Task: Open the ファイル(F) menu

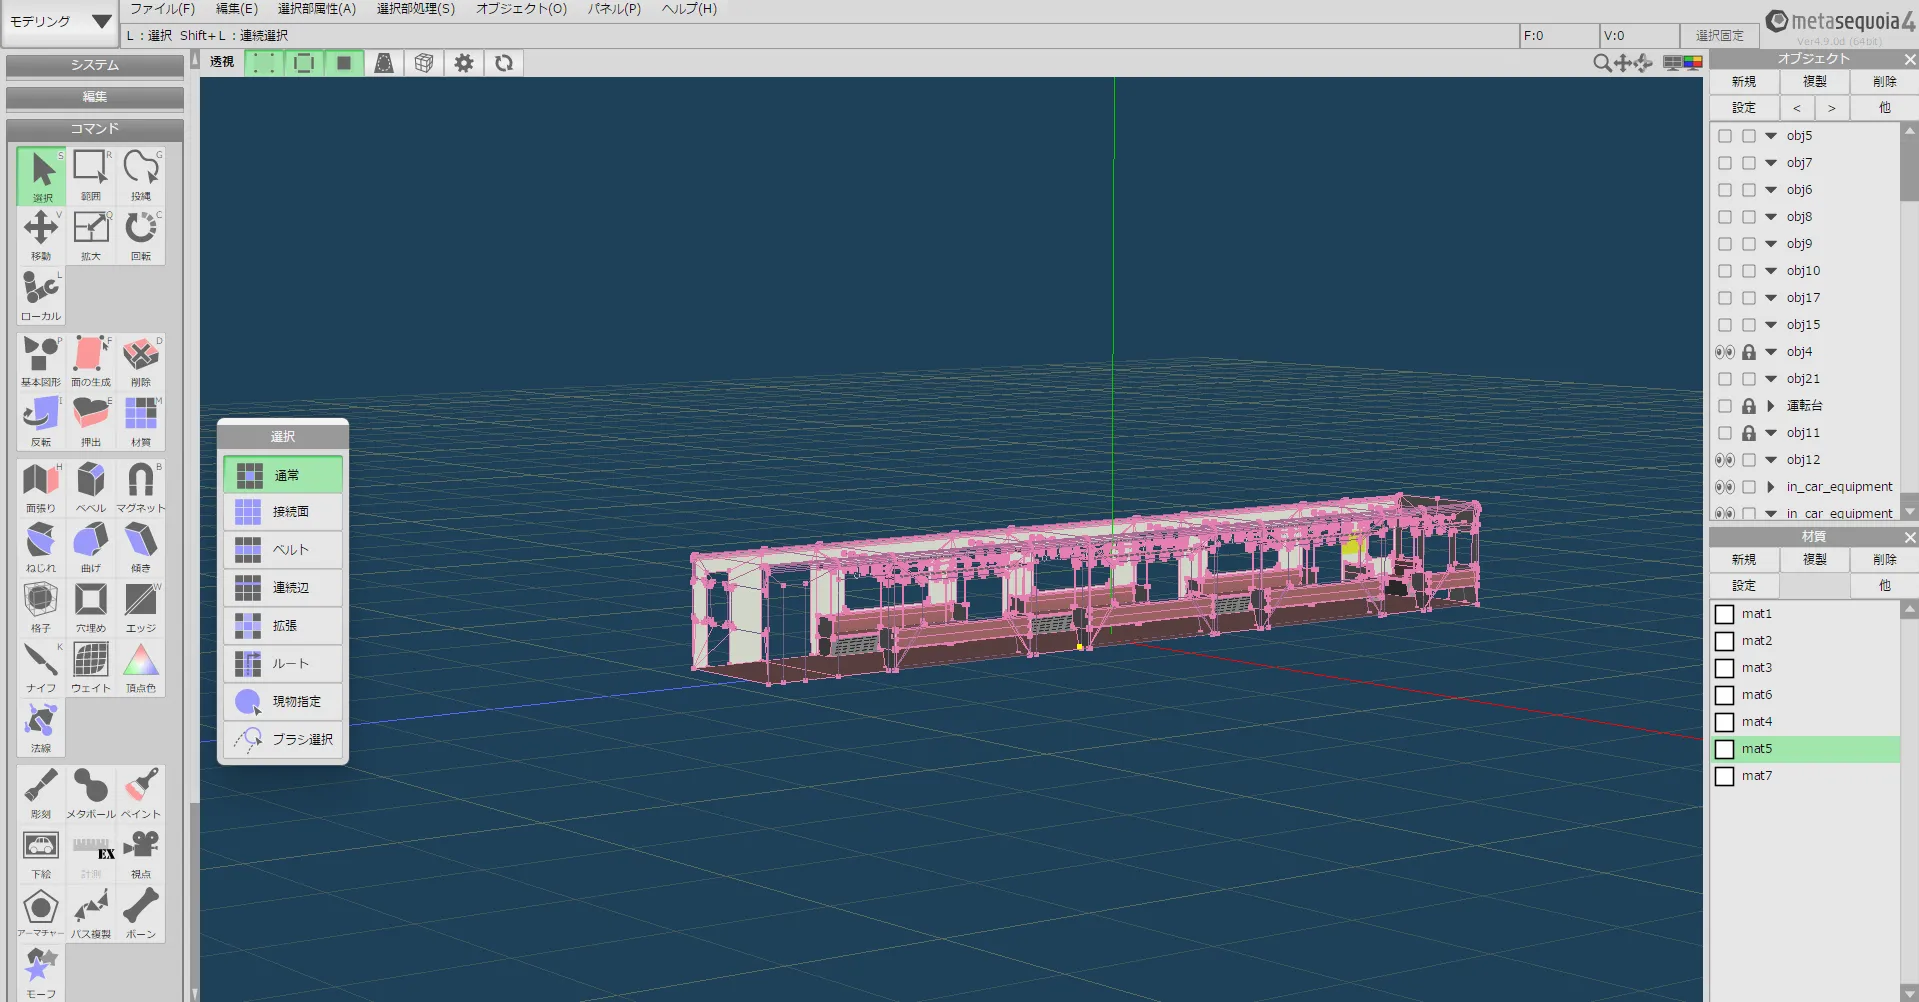Action: tap(162, 9)
